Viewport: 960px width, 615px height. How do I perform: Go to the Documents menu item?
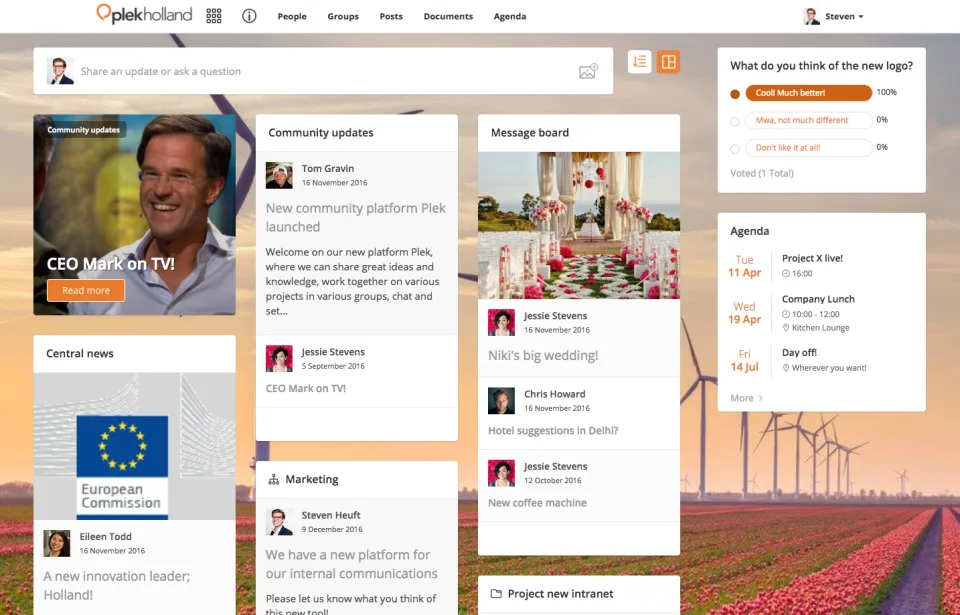[448, 17]
